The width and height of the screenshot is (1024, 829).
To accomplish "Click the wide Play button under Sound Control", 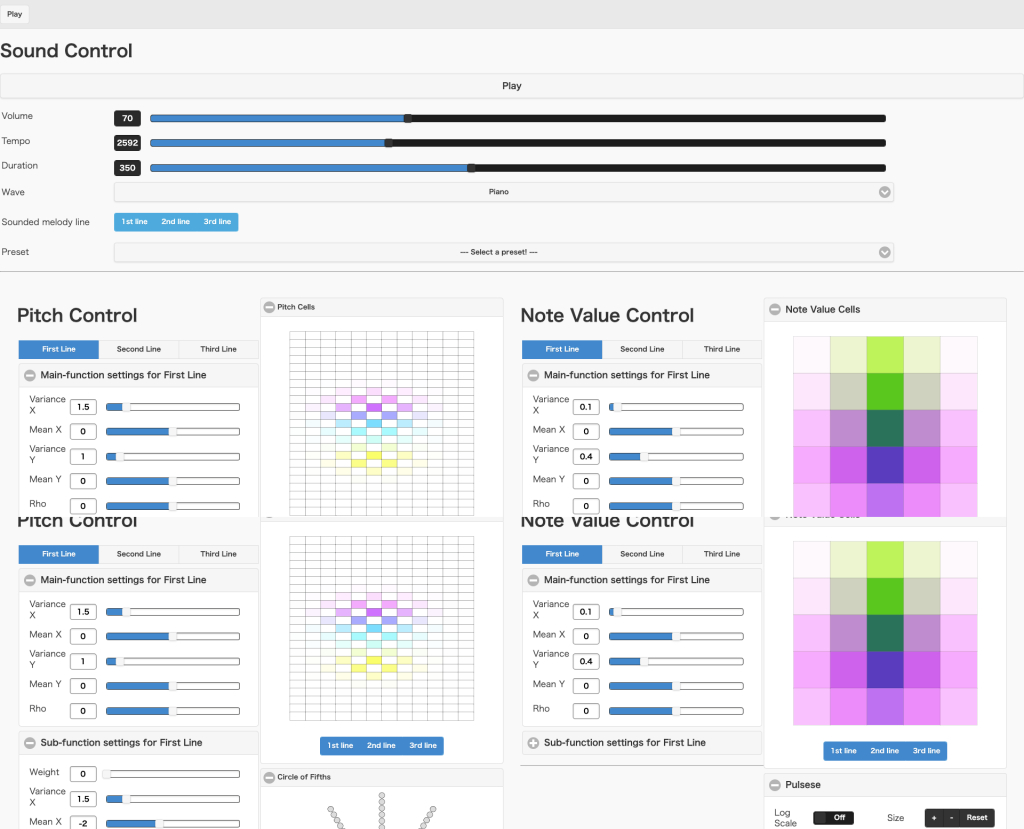I will [511, 86].
